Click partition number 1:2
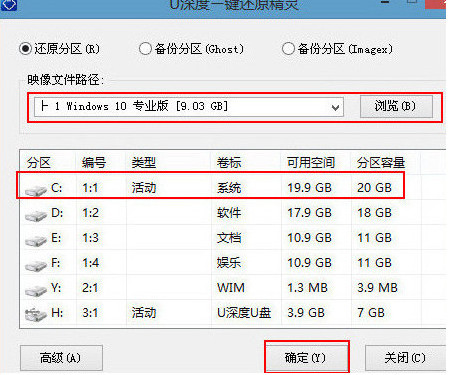The image size is (449, 375). 90,213
